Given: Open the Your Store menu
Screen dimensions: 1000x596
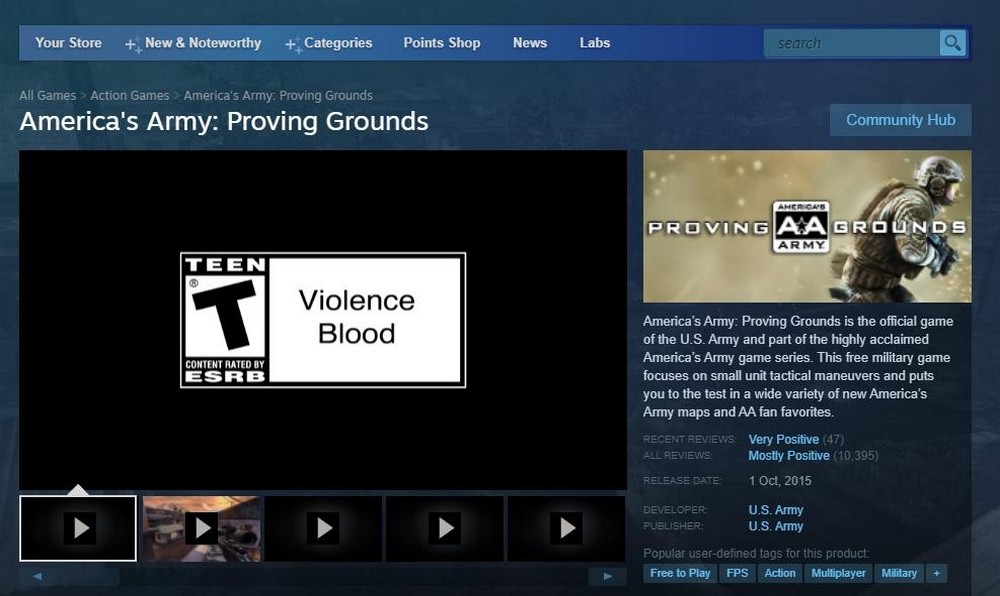Looking at the screenshot, I should click(x=68, y=43).
